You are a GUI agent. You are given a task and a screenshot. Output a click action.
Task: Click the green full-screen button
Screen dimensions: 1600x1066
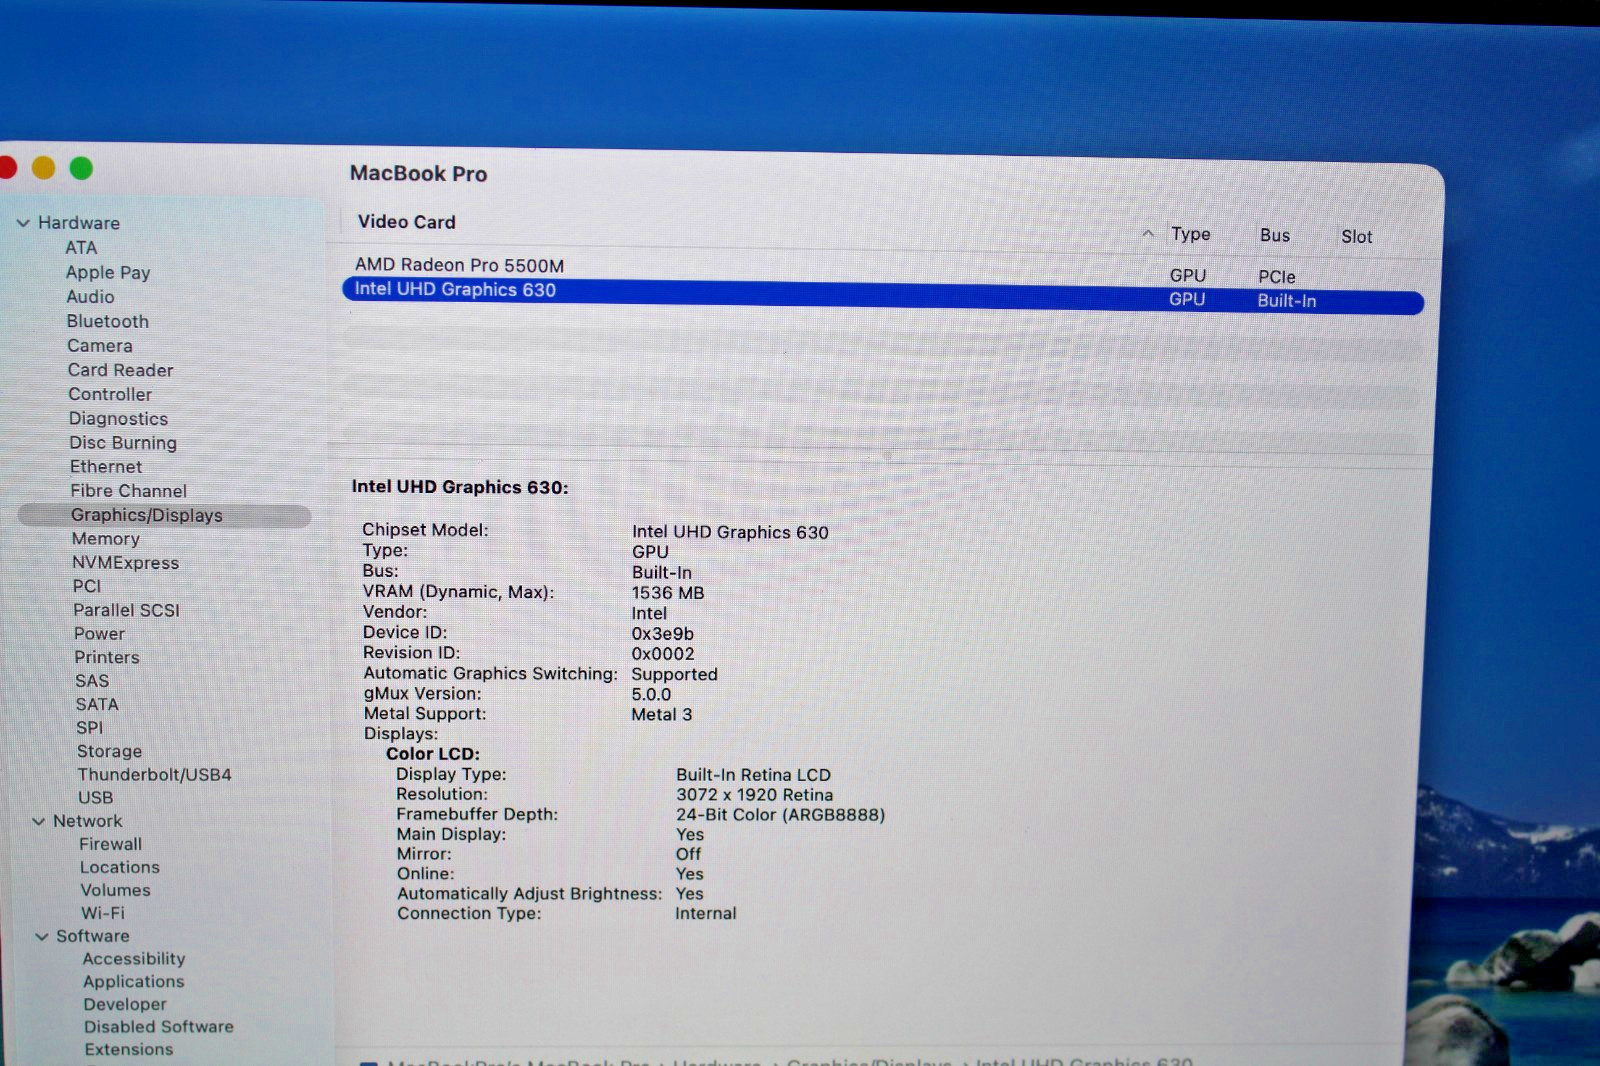(81, 169)
